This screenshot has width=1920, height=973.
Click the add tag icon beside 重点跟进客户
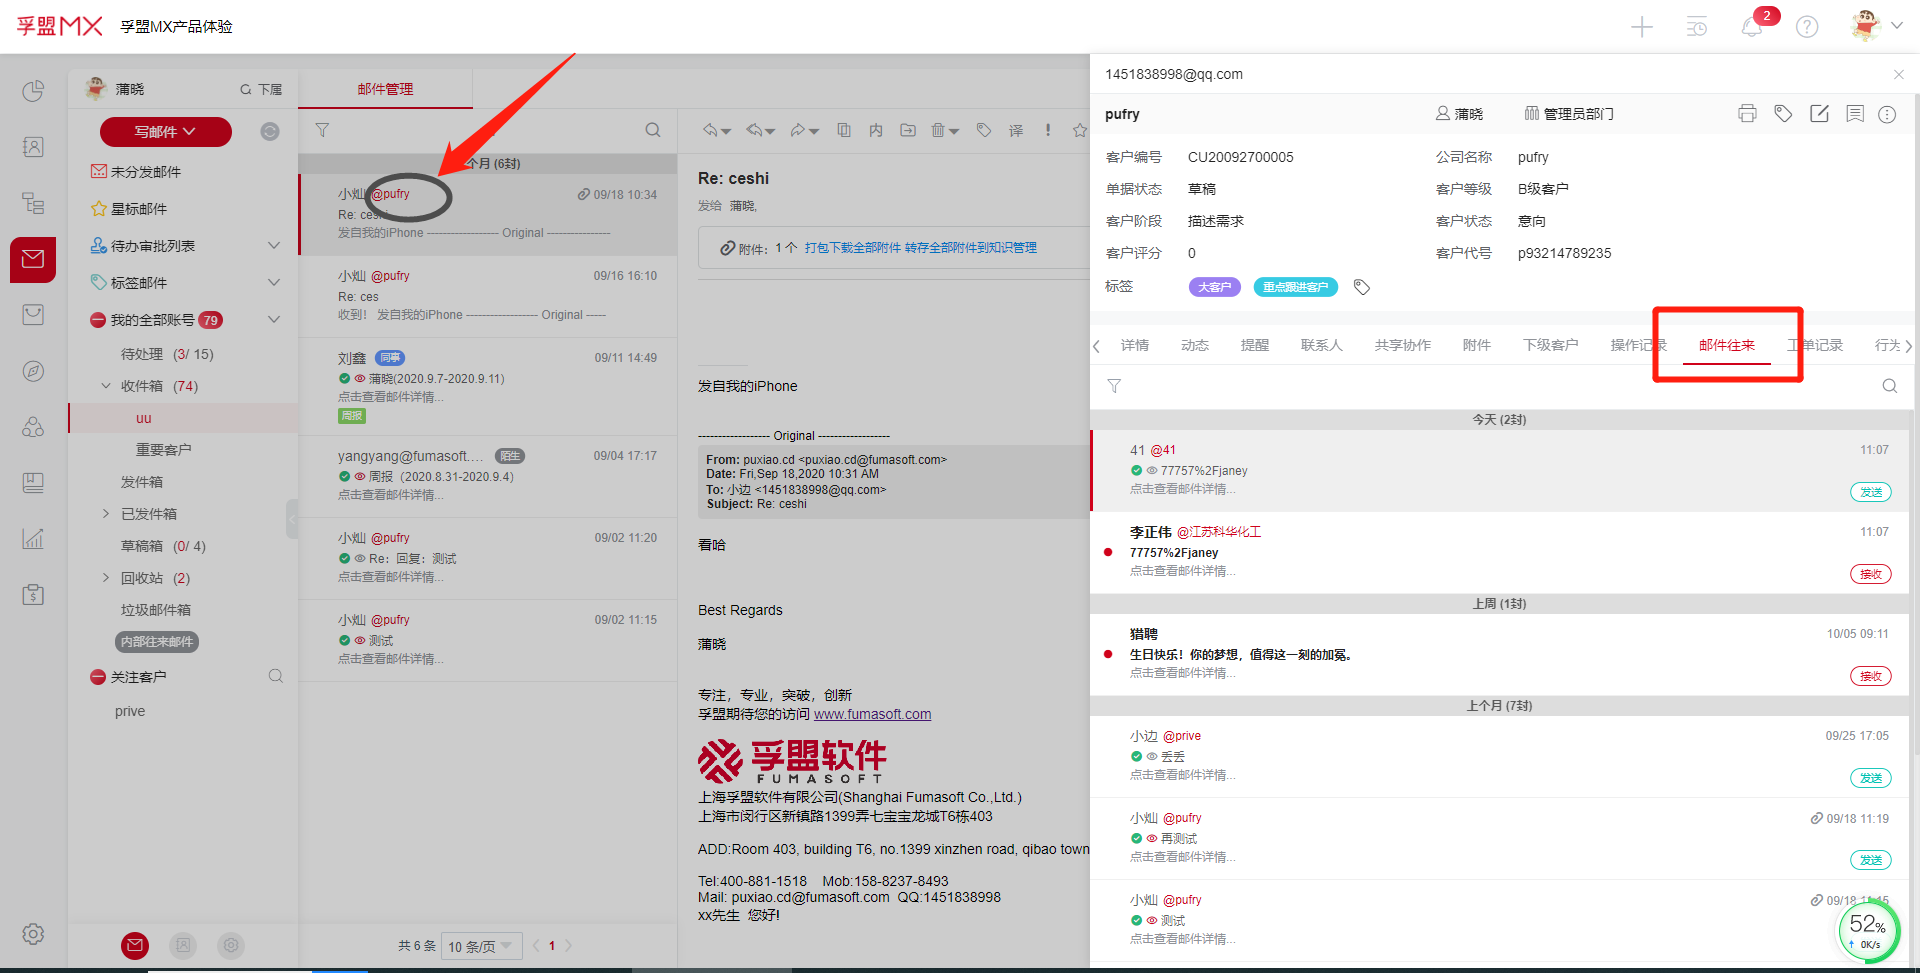[1361, 287]
